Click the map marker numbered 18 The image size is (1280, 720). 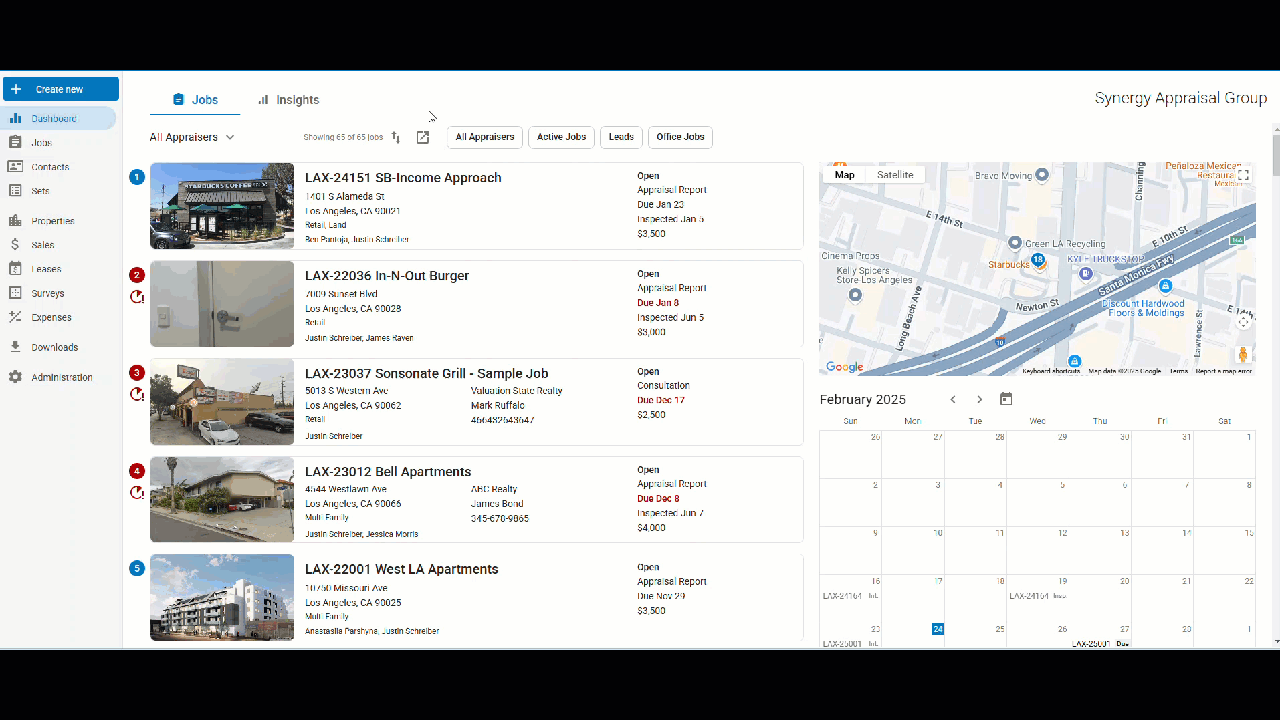pyautogui.click(x=1038, y=260)
